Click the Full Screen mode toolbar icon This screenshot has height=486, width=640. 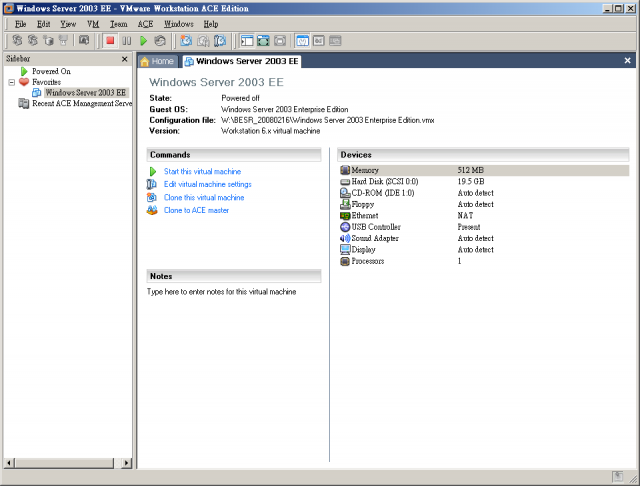[x=263, y=41]
